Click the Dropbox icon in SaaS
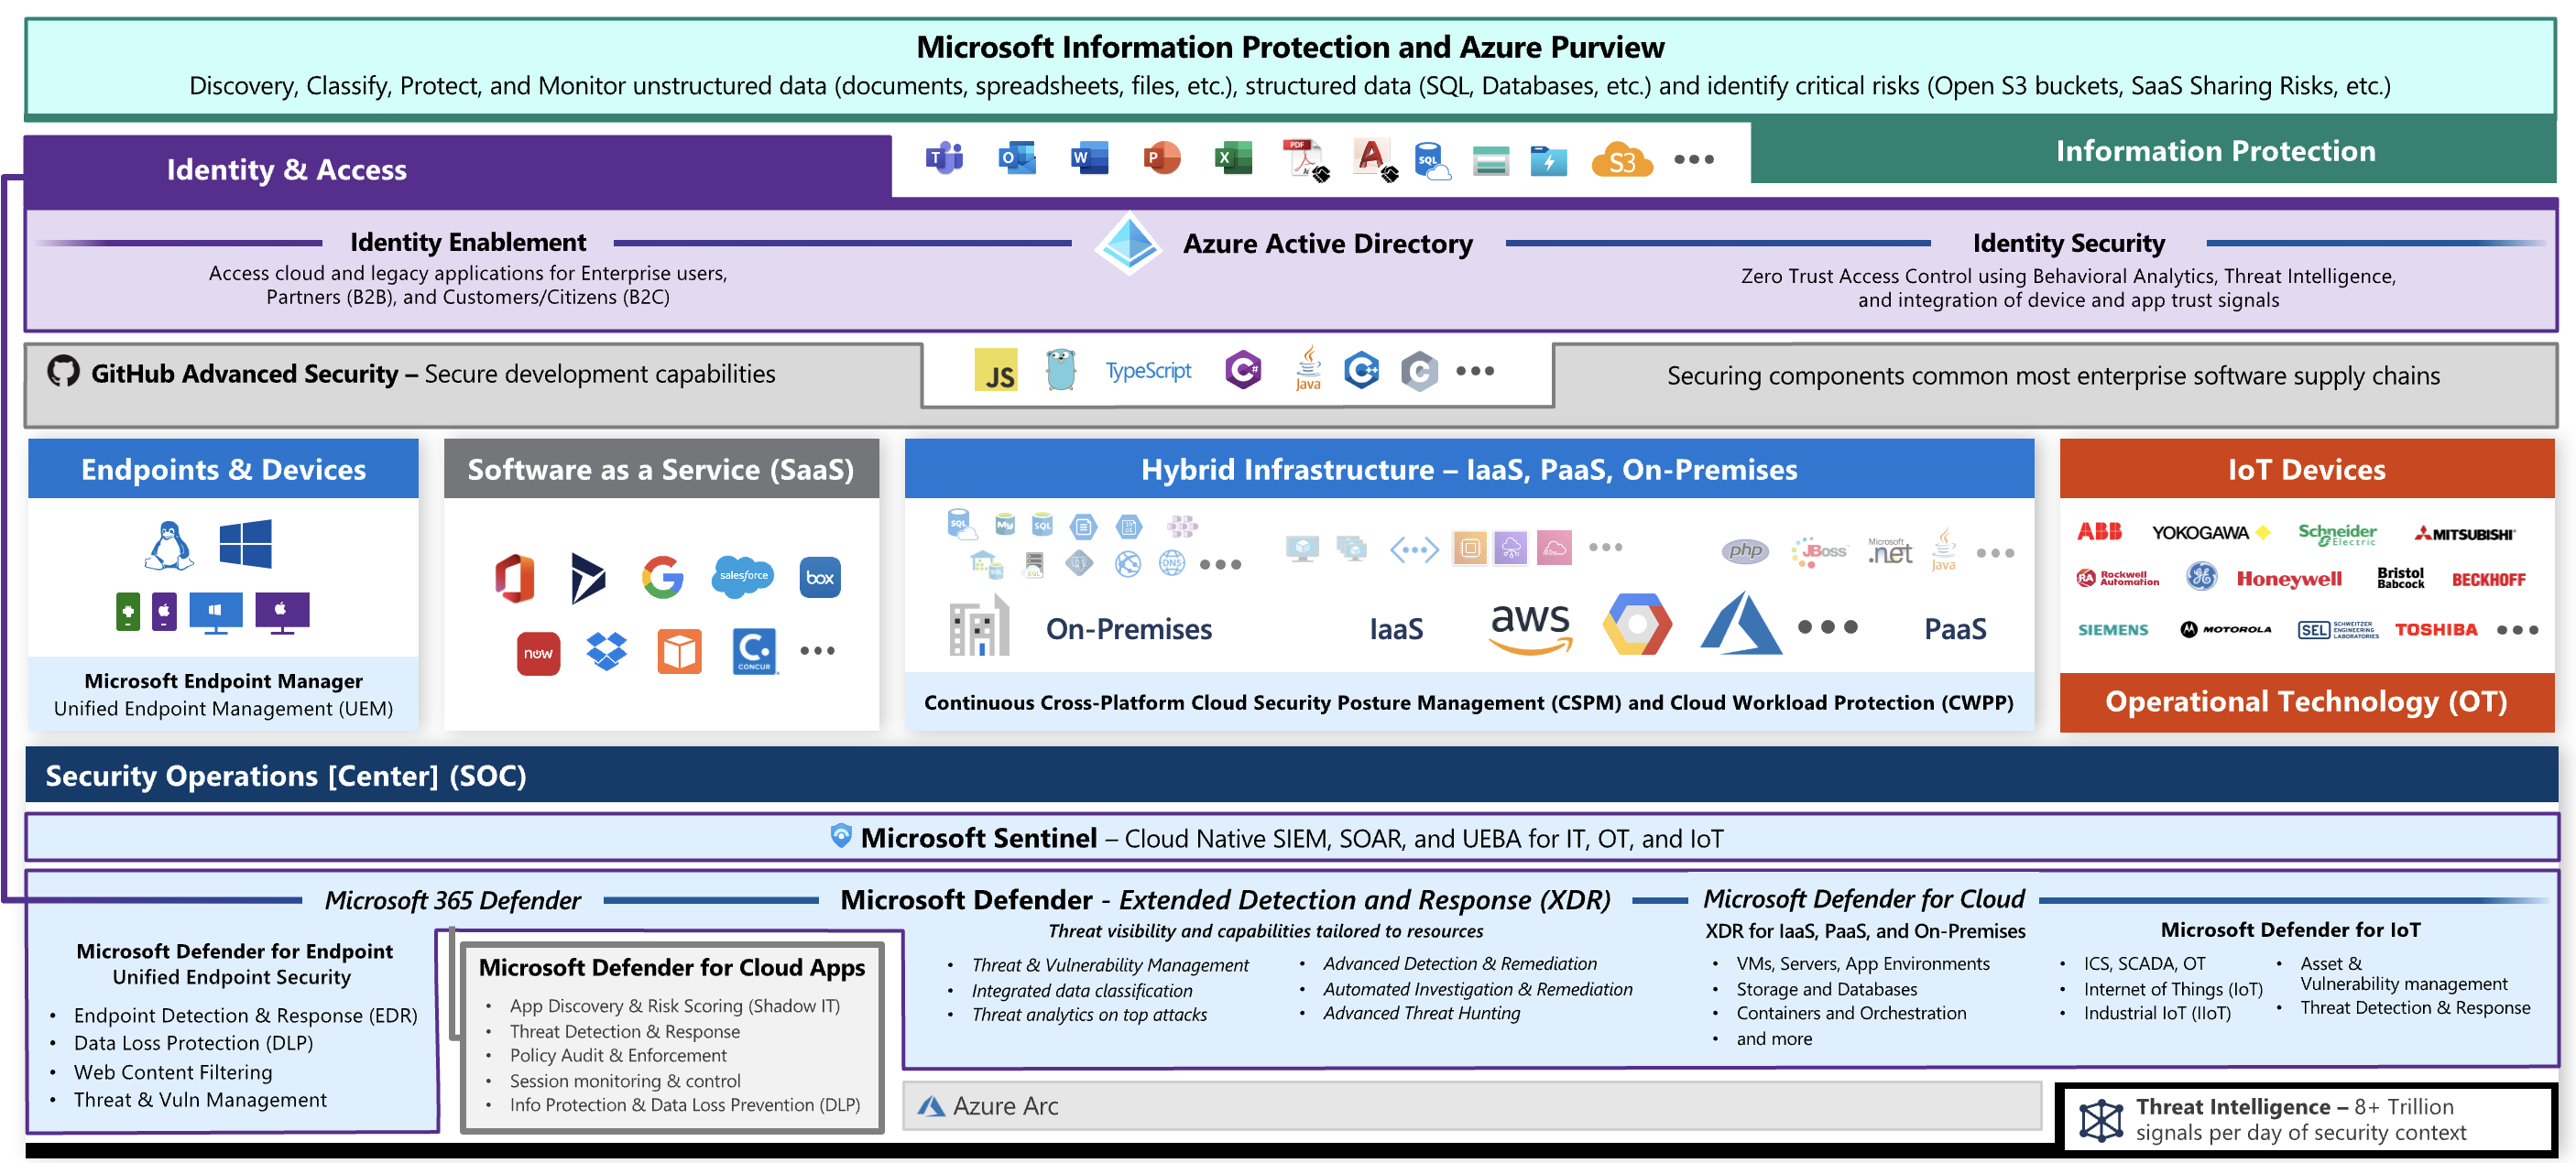This screenshot has width=2576, height=1163. [x=606, y=652]
